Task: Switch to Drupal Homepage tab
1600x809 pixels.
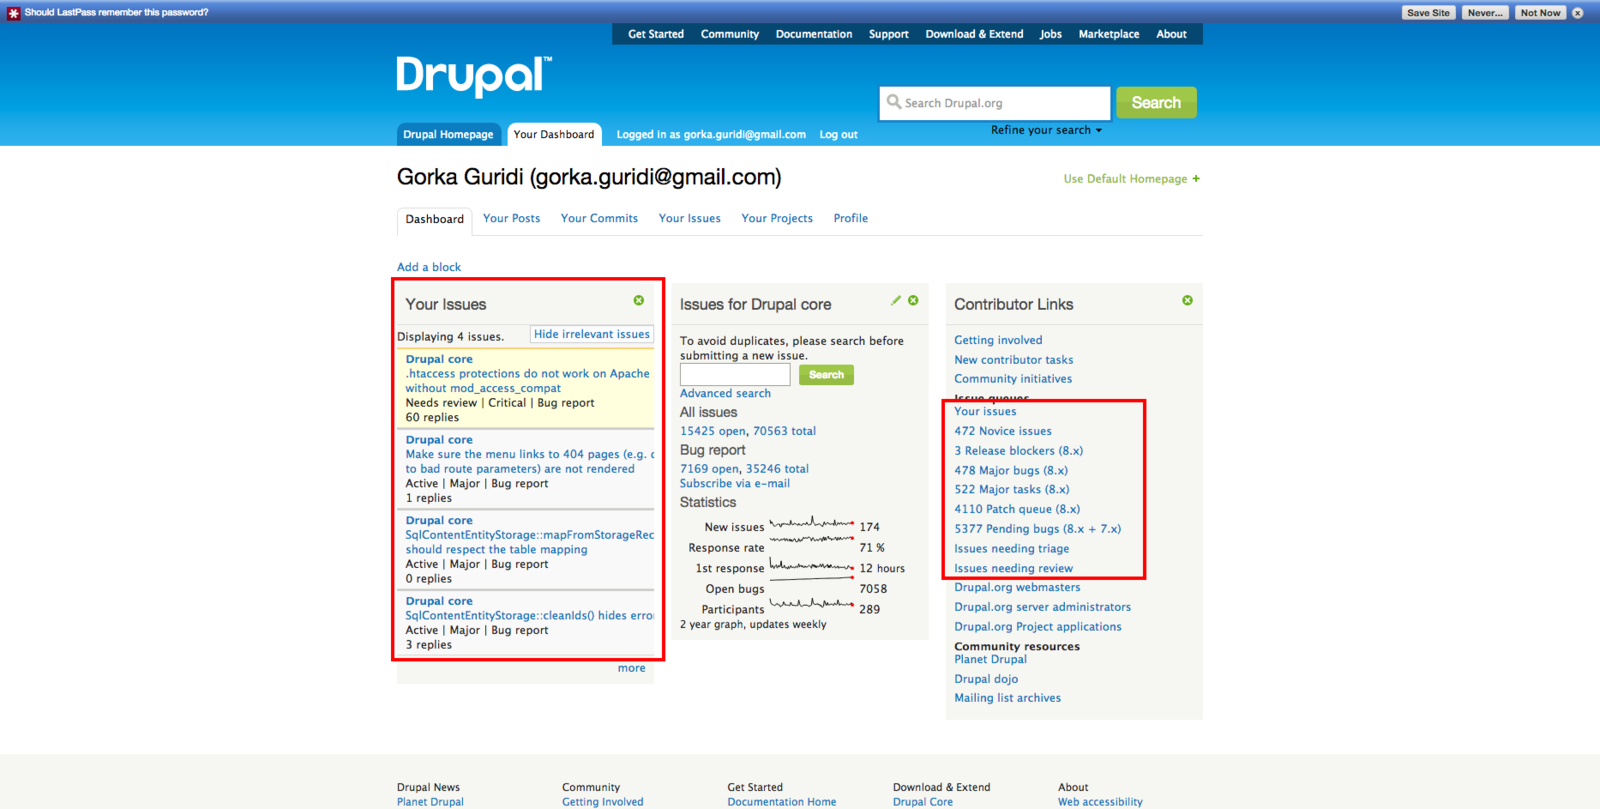Action: tap(448, 134)
